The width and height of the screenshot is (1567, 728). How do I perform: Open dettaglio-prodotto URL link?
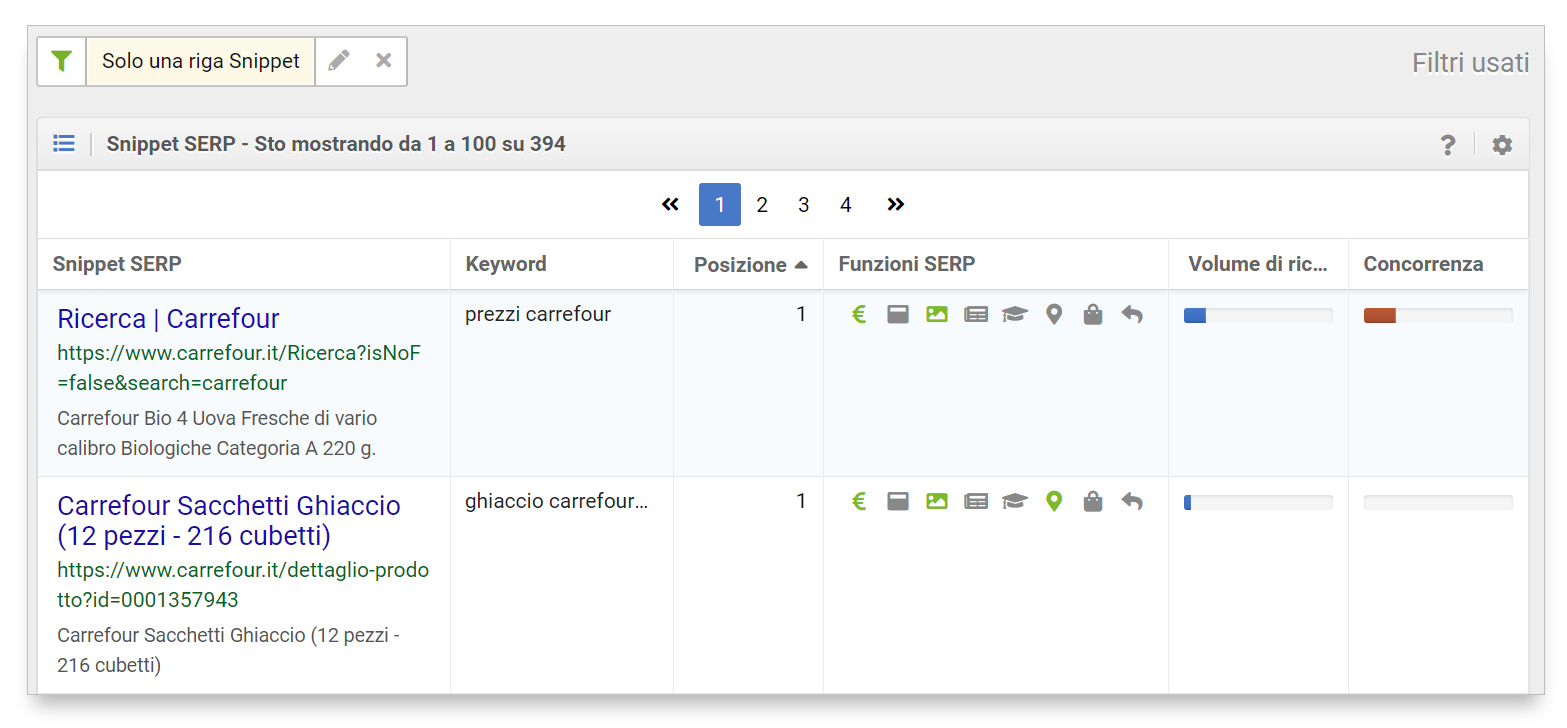pyautogui.click(x=243, y=585)
